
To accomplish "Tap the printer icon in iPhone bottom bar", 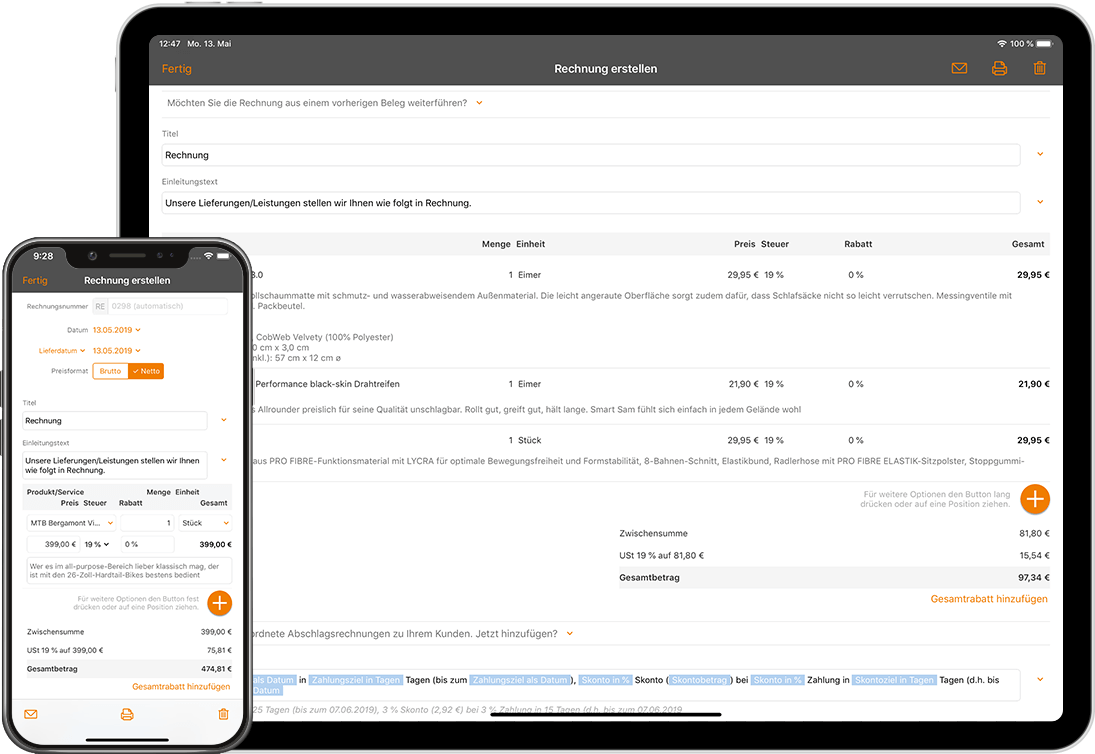I will coord(127,714).
